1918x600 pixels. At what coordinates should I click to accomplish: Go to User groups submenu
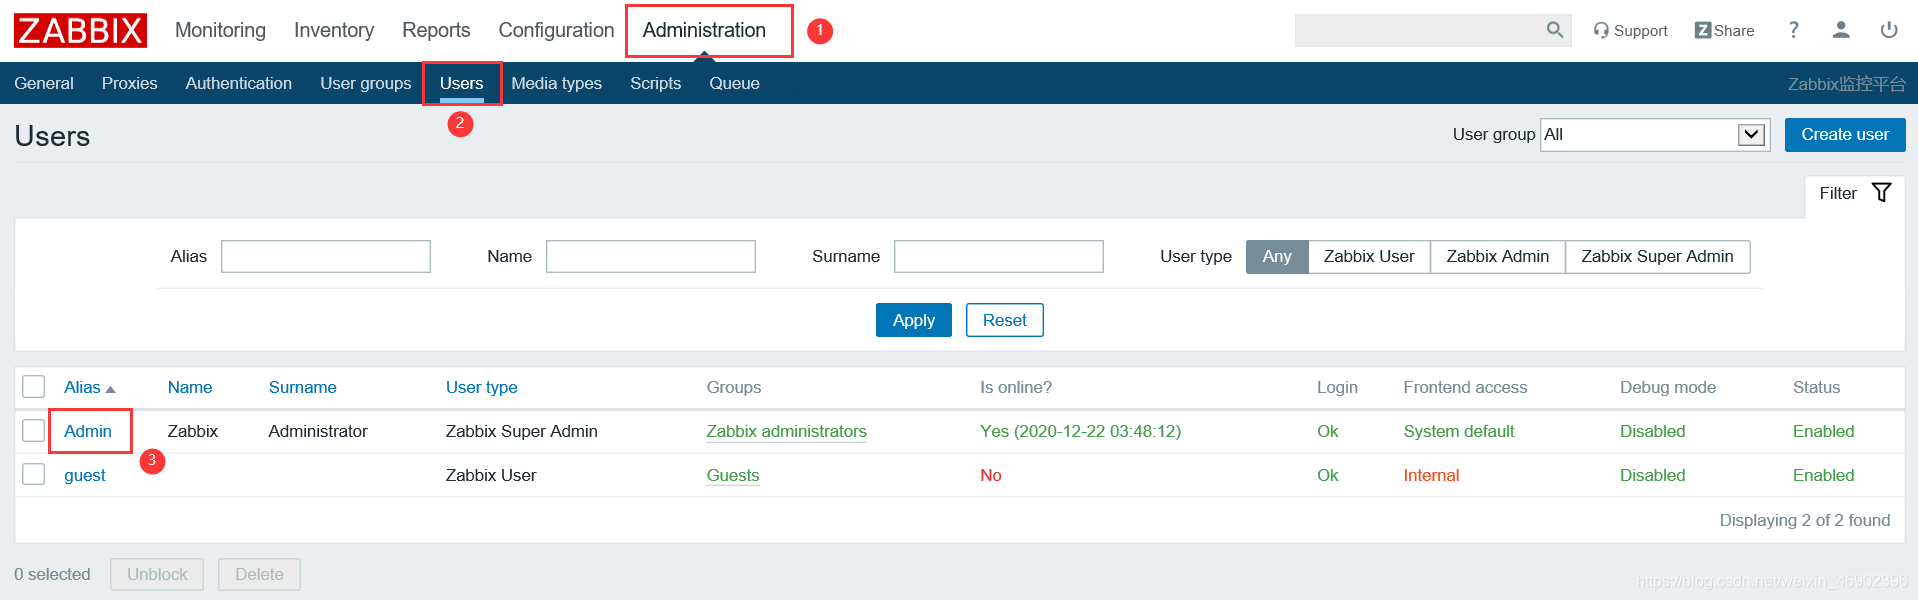(x=366, y=83)
